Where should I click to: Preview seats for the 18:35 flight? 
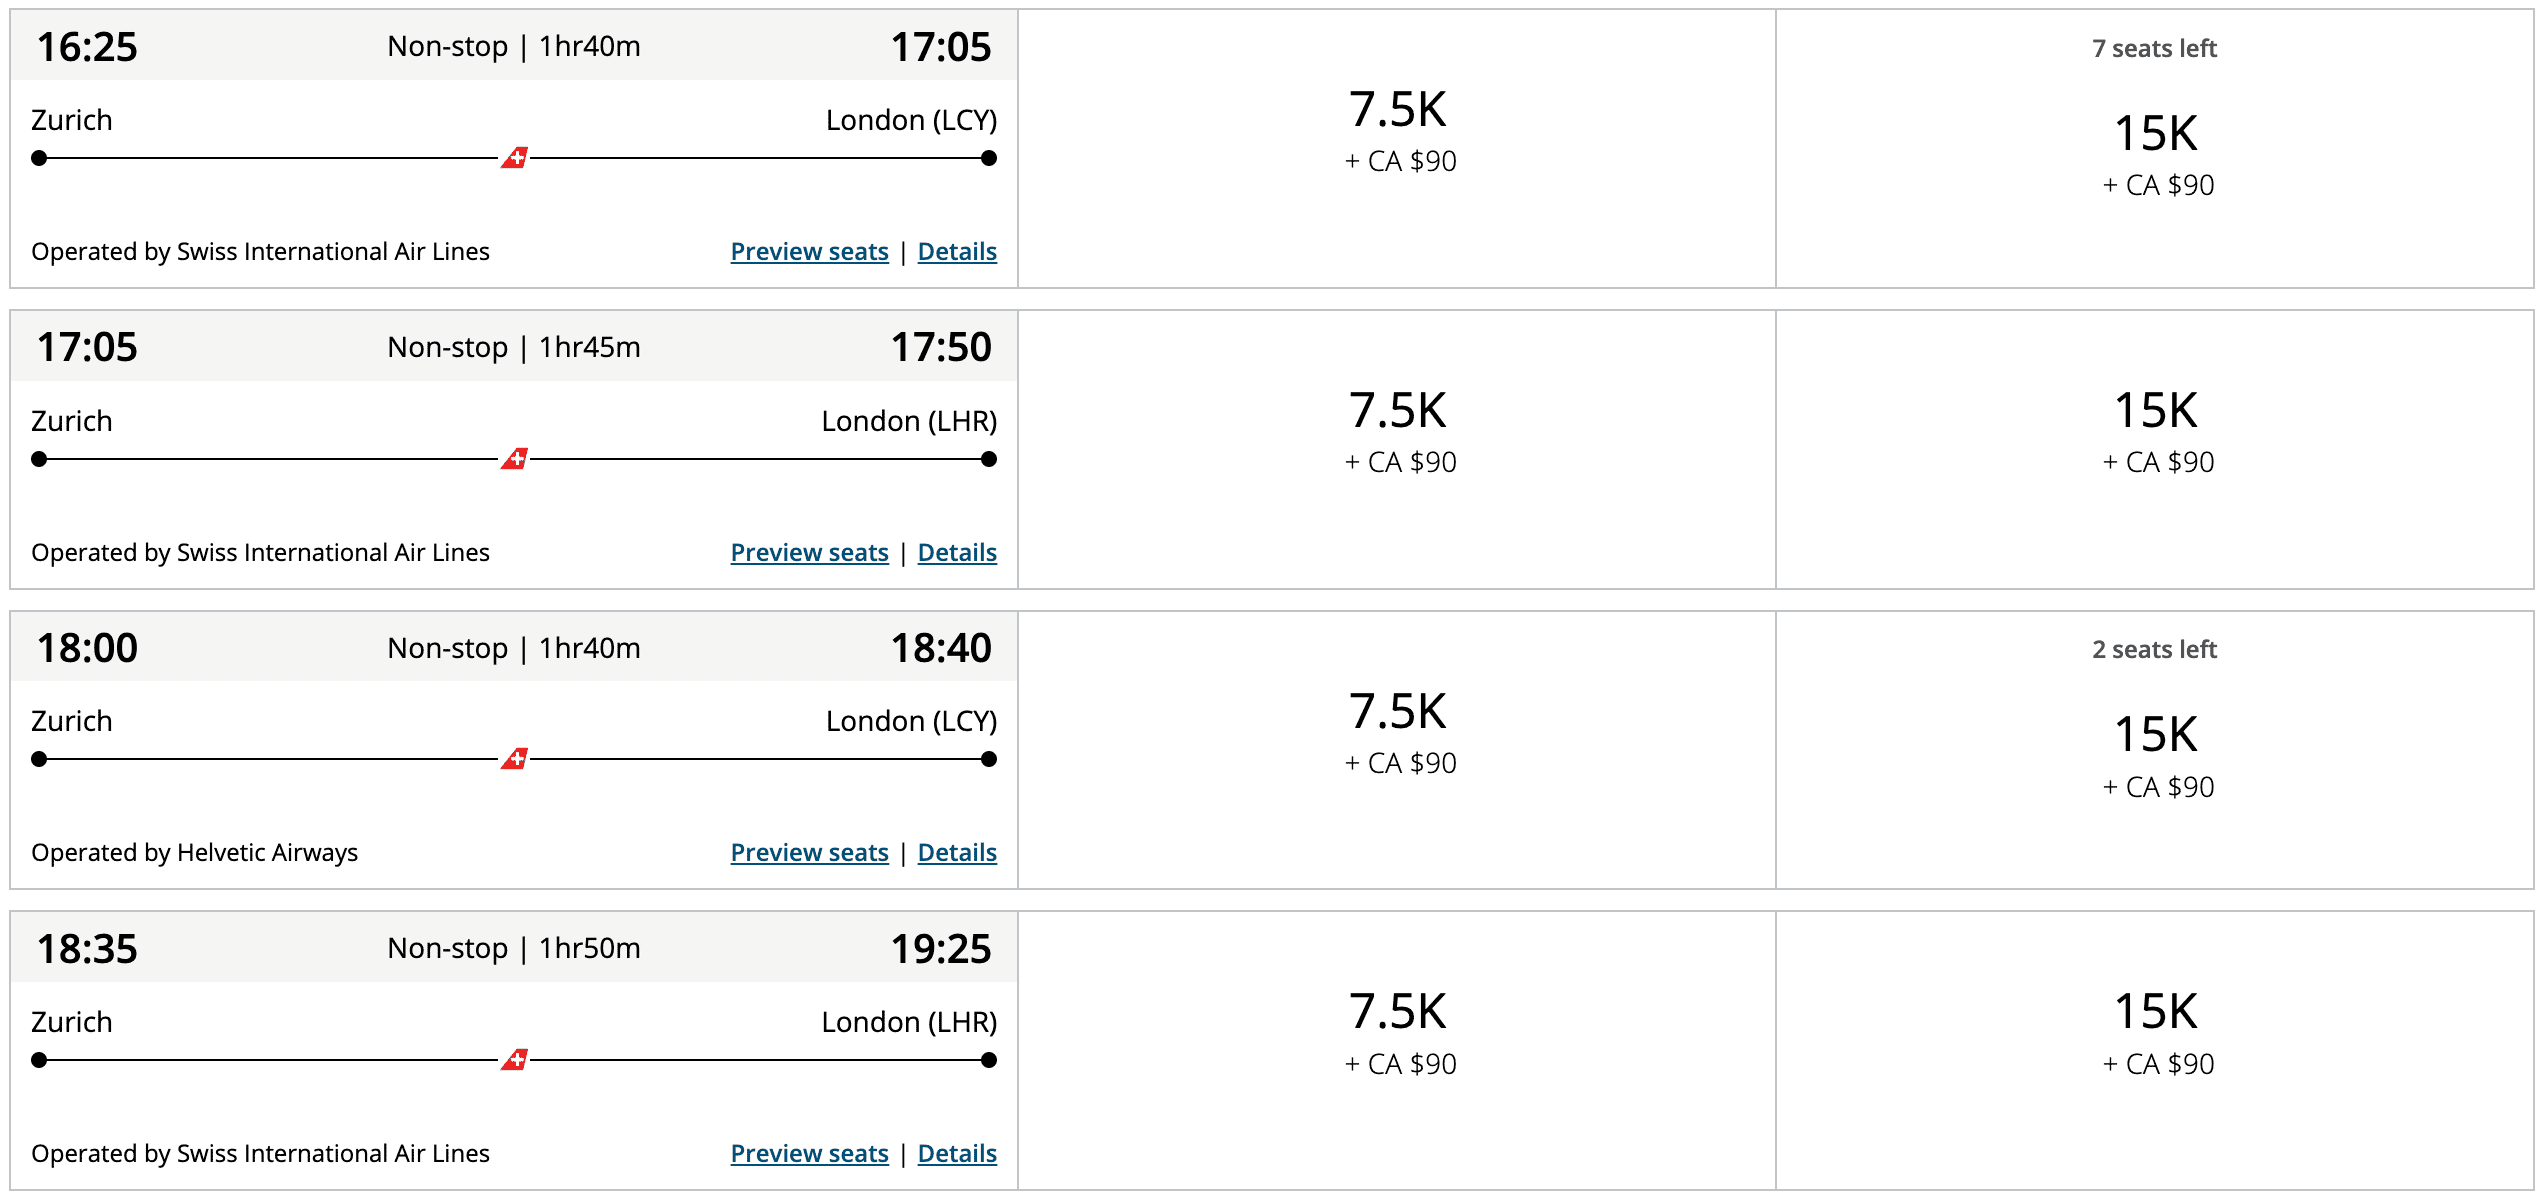pos(809,1154)
